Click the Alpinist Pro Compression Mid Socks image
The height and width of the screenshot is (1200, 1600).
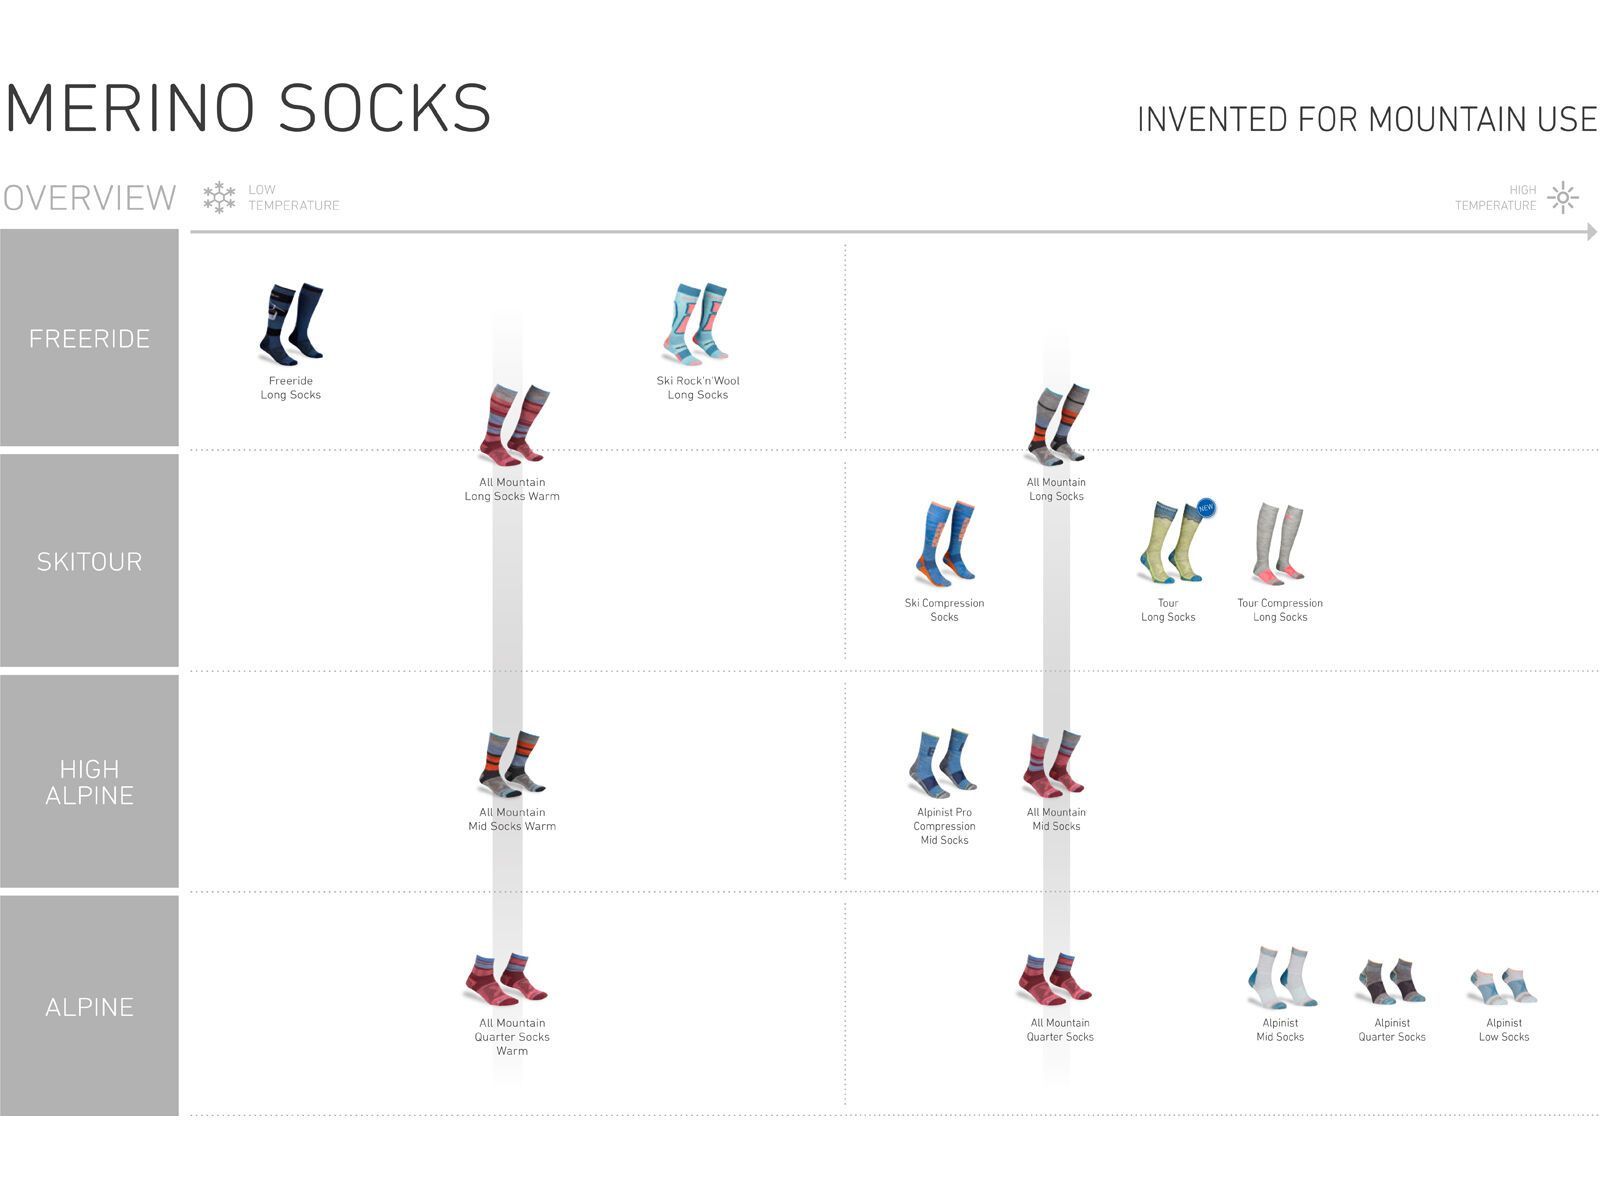pyautogui.click(x=943, y=764)
